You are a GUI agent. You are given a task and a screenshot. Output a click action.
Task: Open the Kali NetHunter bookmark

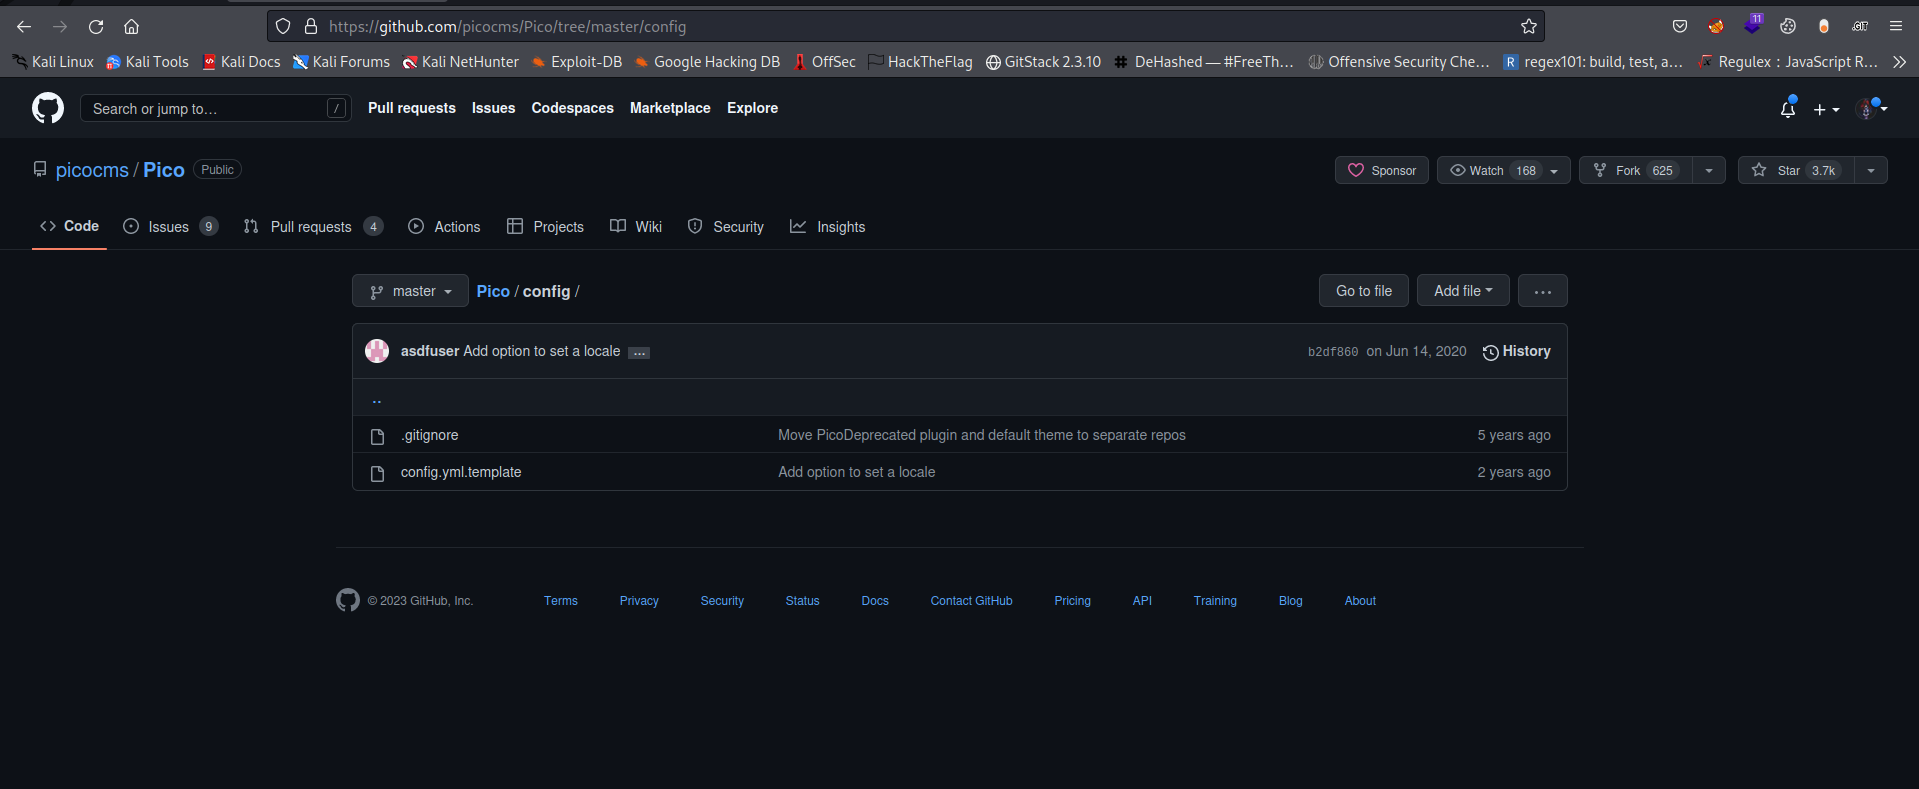pyautogui.click(x=461, y=62)
